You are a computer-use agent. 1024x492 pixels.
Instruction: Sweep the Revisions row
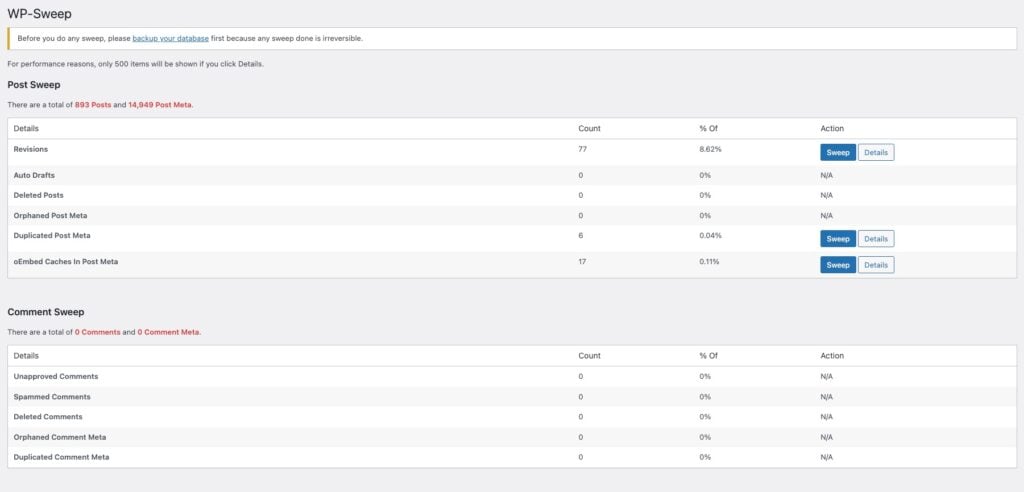tap(838, 152)
